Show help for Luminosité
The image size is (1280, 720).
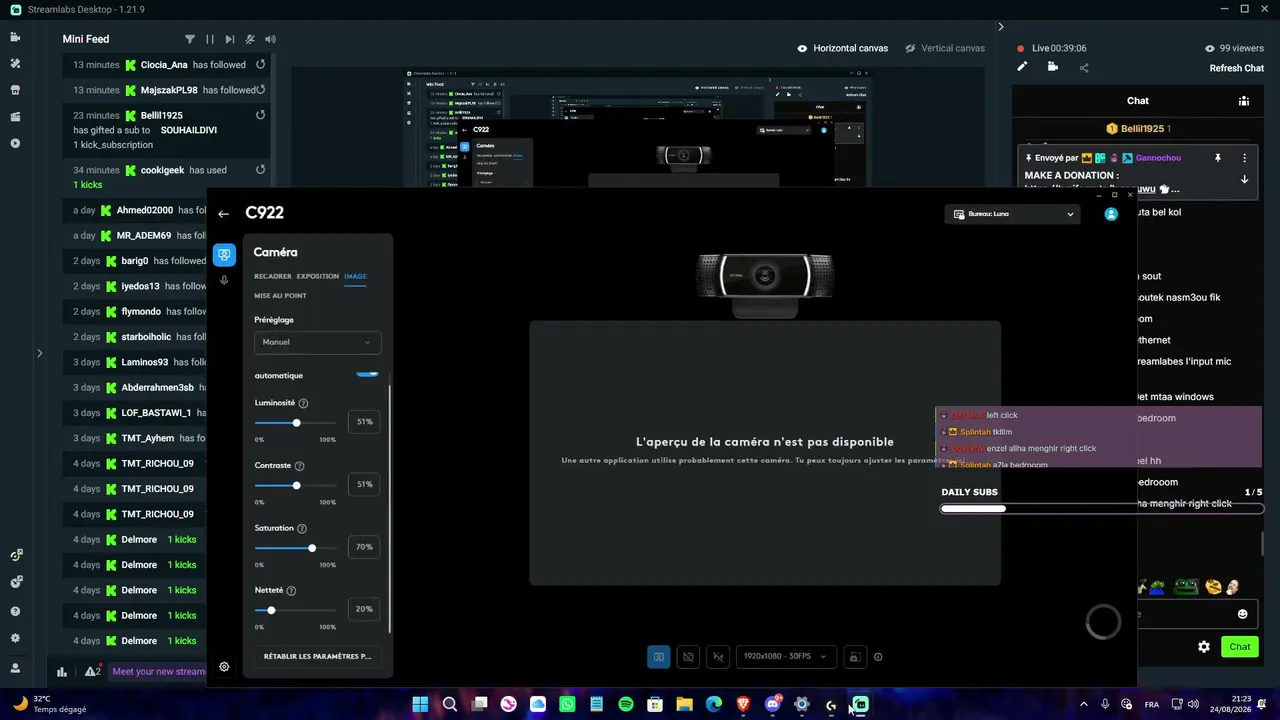(x=304, y=403)
